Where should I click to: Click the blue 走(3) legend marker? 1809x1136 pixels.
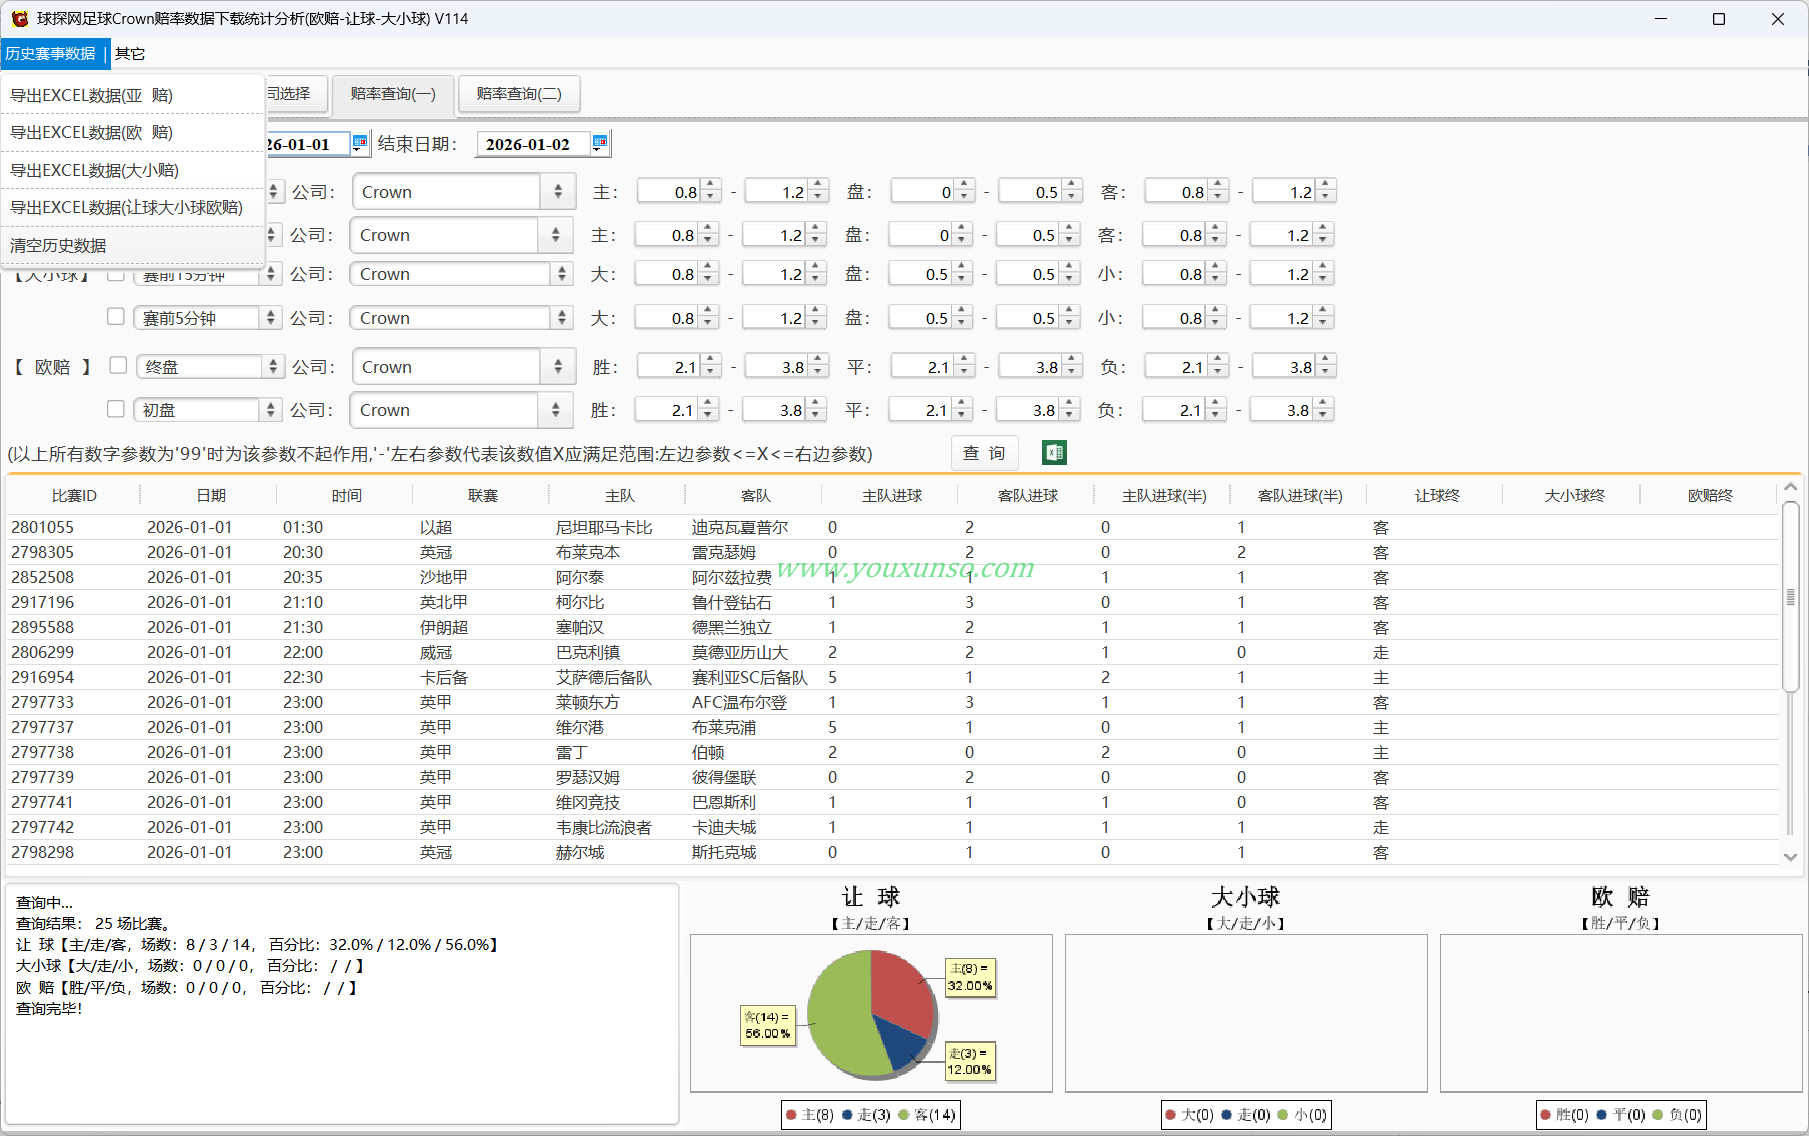click(847, 1114)
